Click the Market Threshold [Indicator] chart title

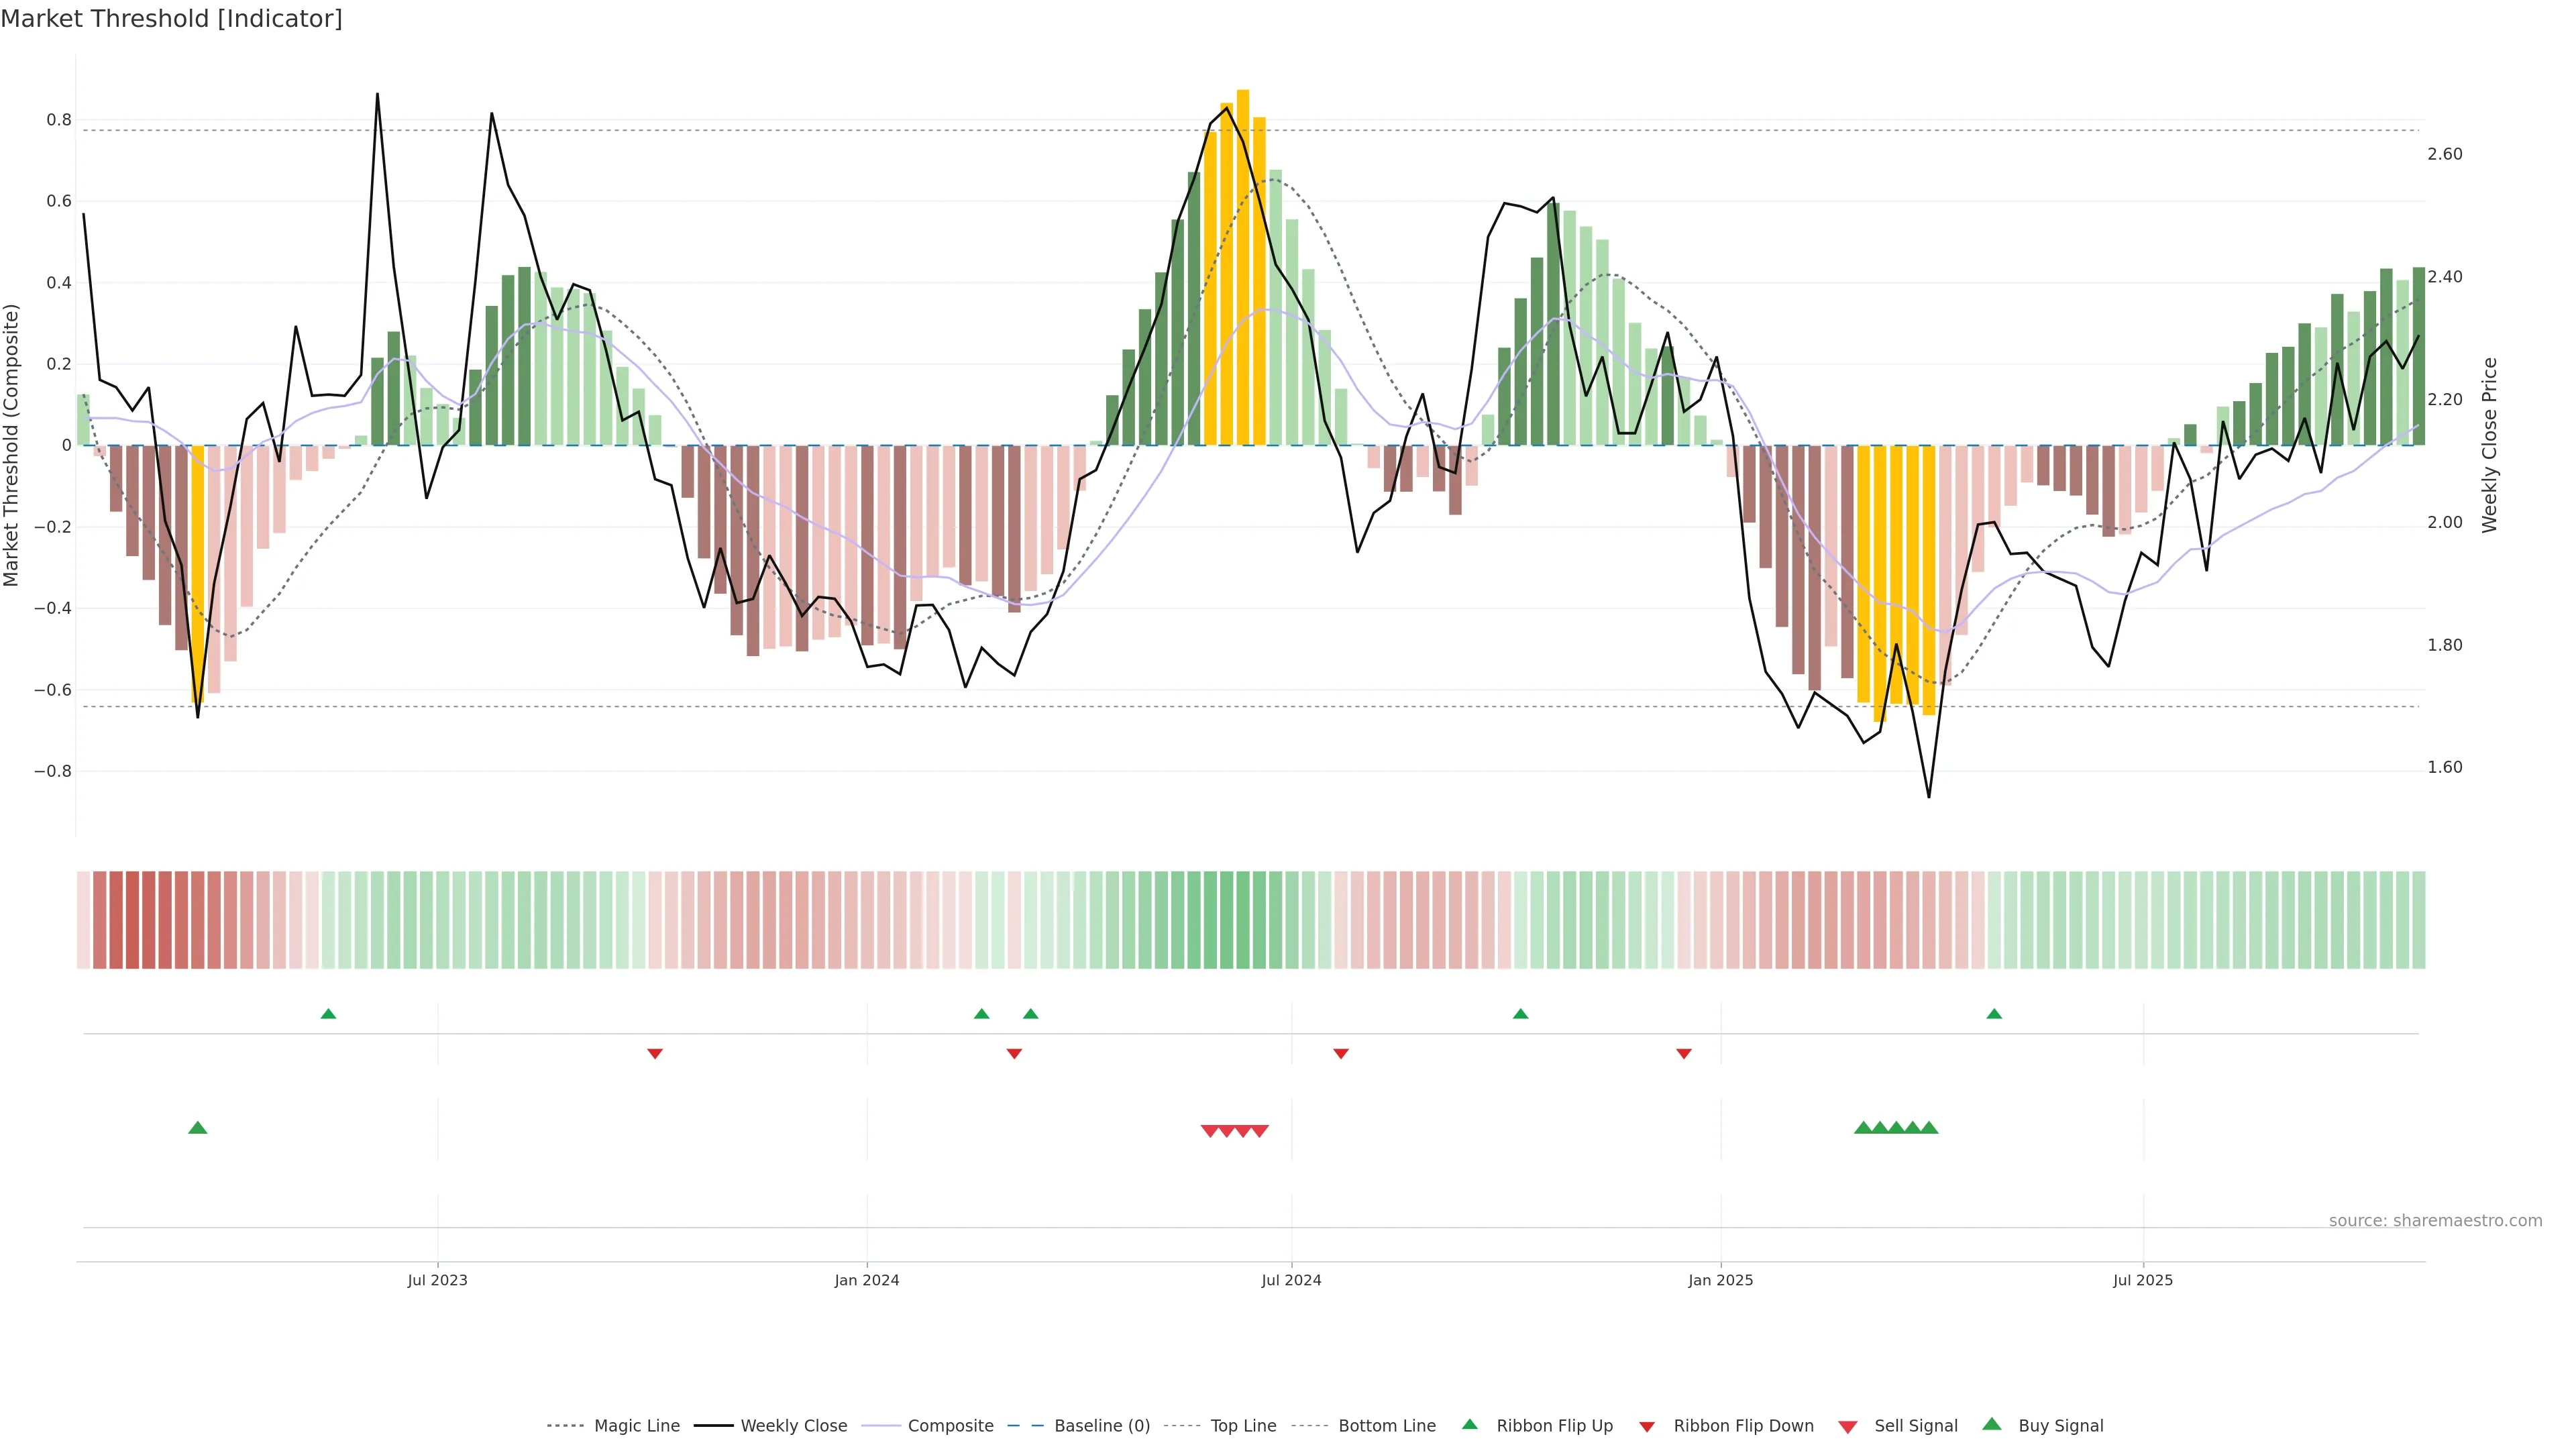tap(171, 19)
